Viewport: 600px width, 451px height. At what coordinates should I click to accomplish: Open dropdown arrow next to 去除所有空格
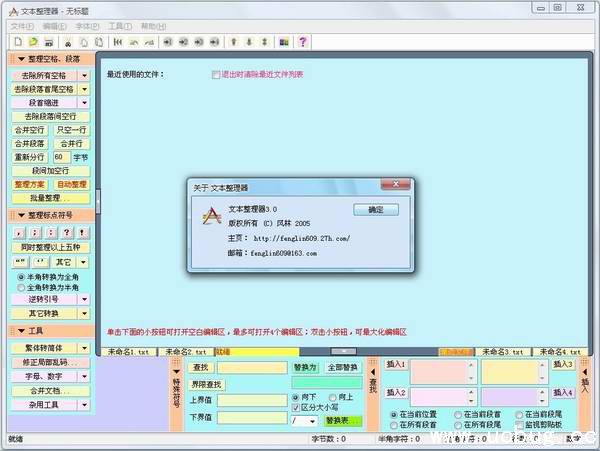(x=84, y=75)
